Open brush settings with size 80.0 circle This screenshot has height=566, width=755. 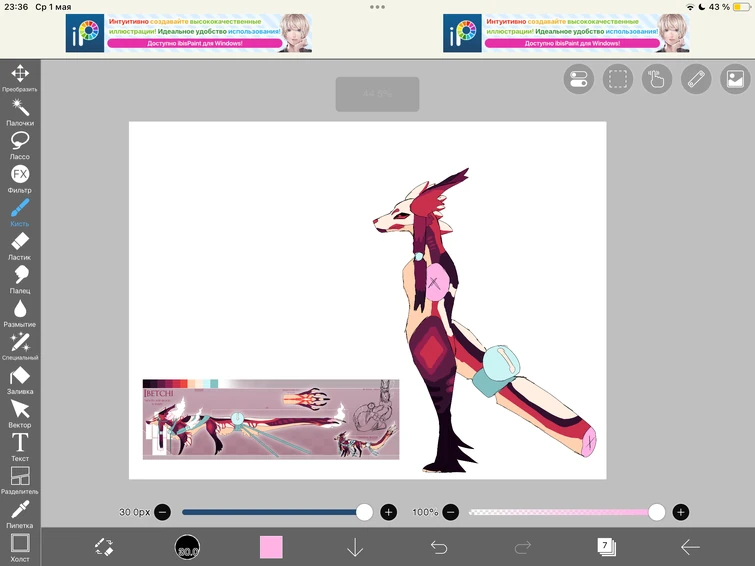point(187,547)
